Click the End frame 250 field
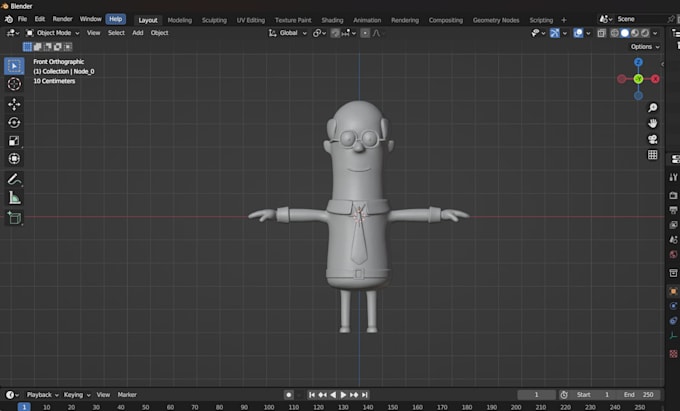Image resolution: width=680 pixels, height=411 pixels. click(639, 395)
